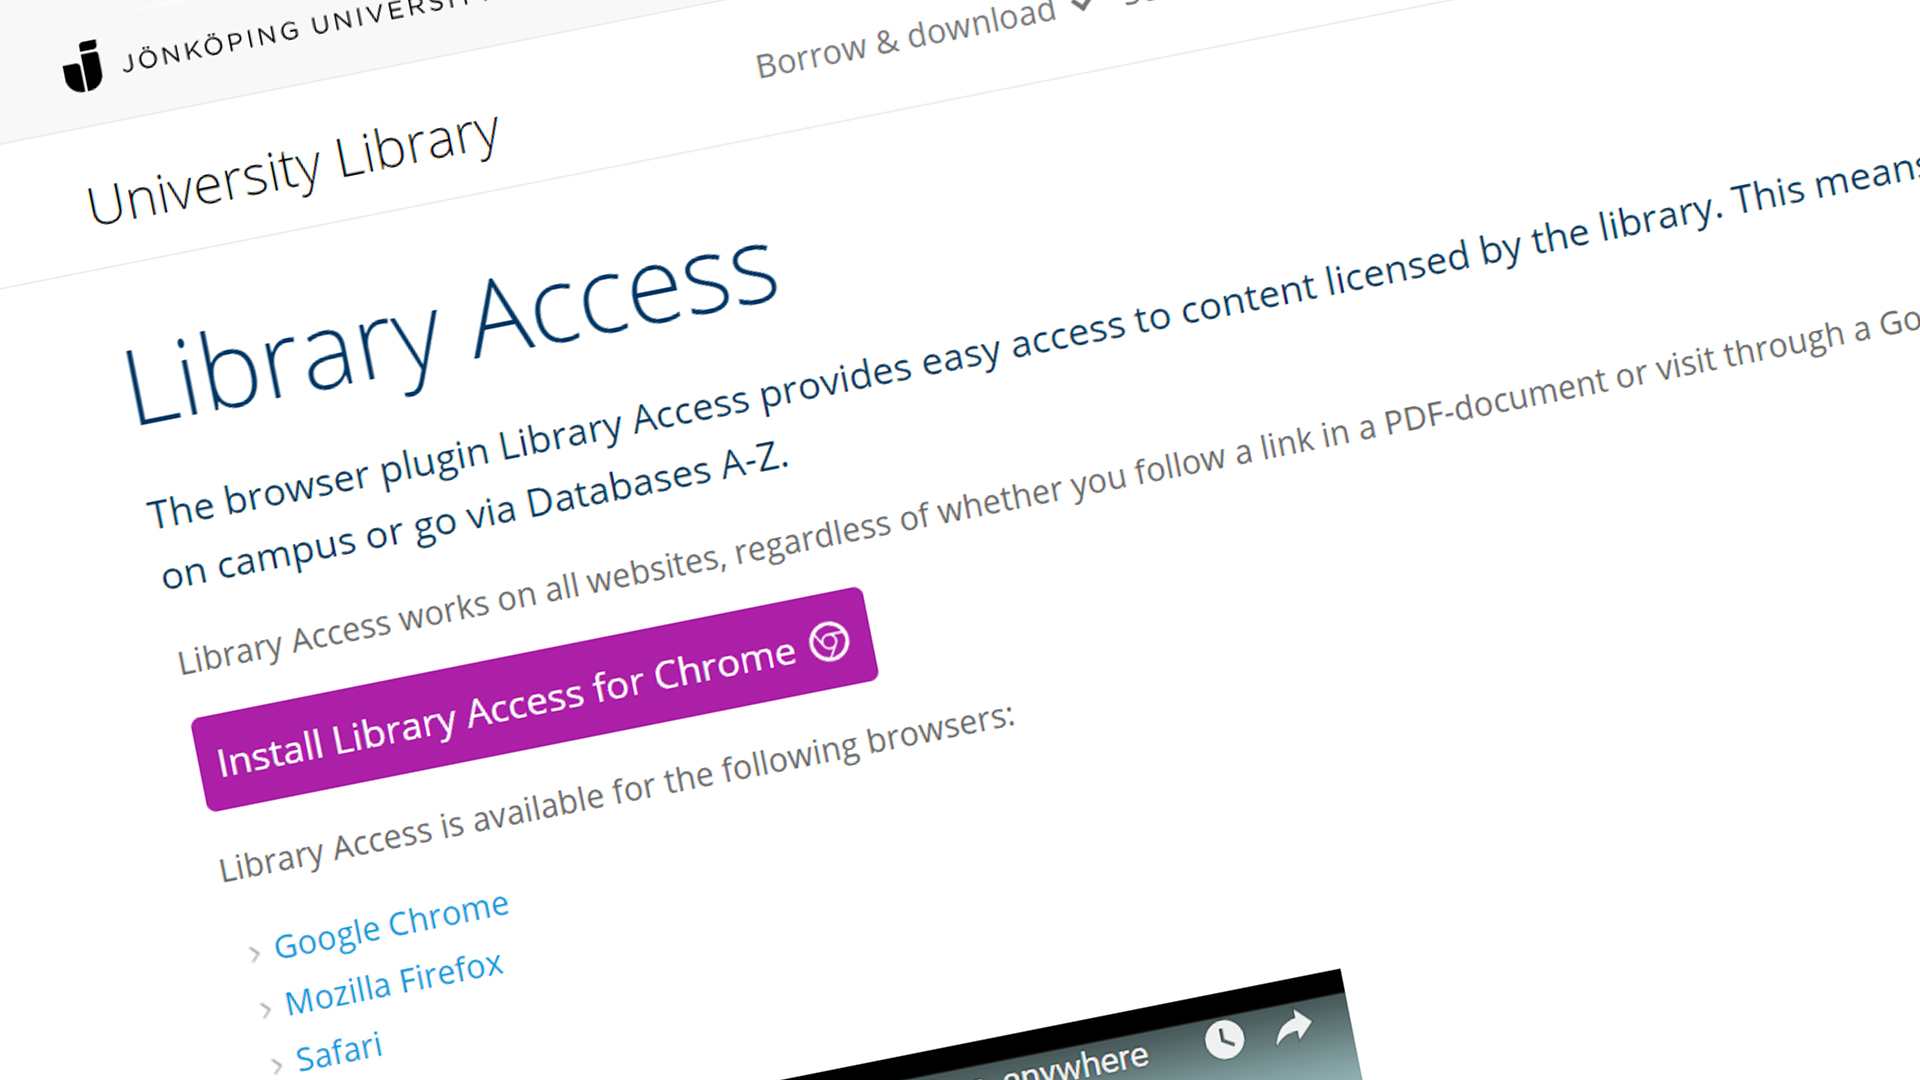Click the Share arrow icon on video
This screenshot has height=1080, width=1920.
pos(1294,1026)
